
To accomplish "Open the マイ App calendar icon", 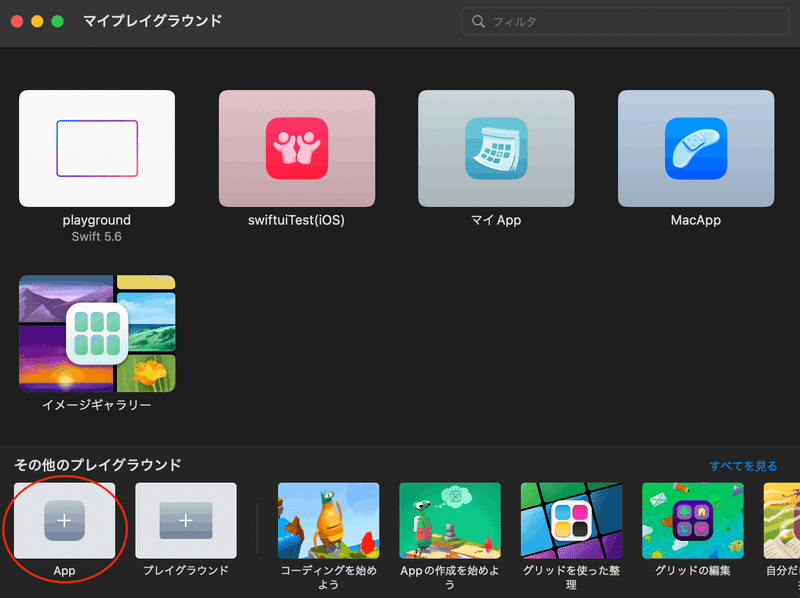I will (496, 148).
